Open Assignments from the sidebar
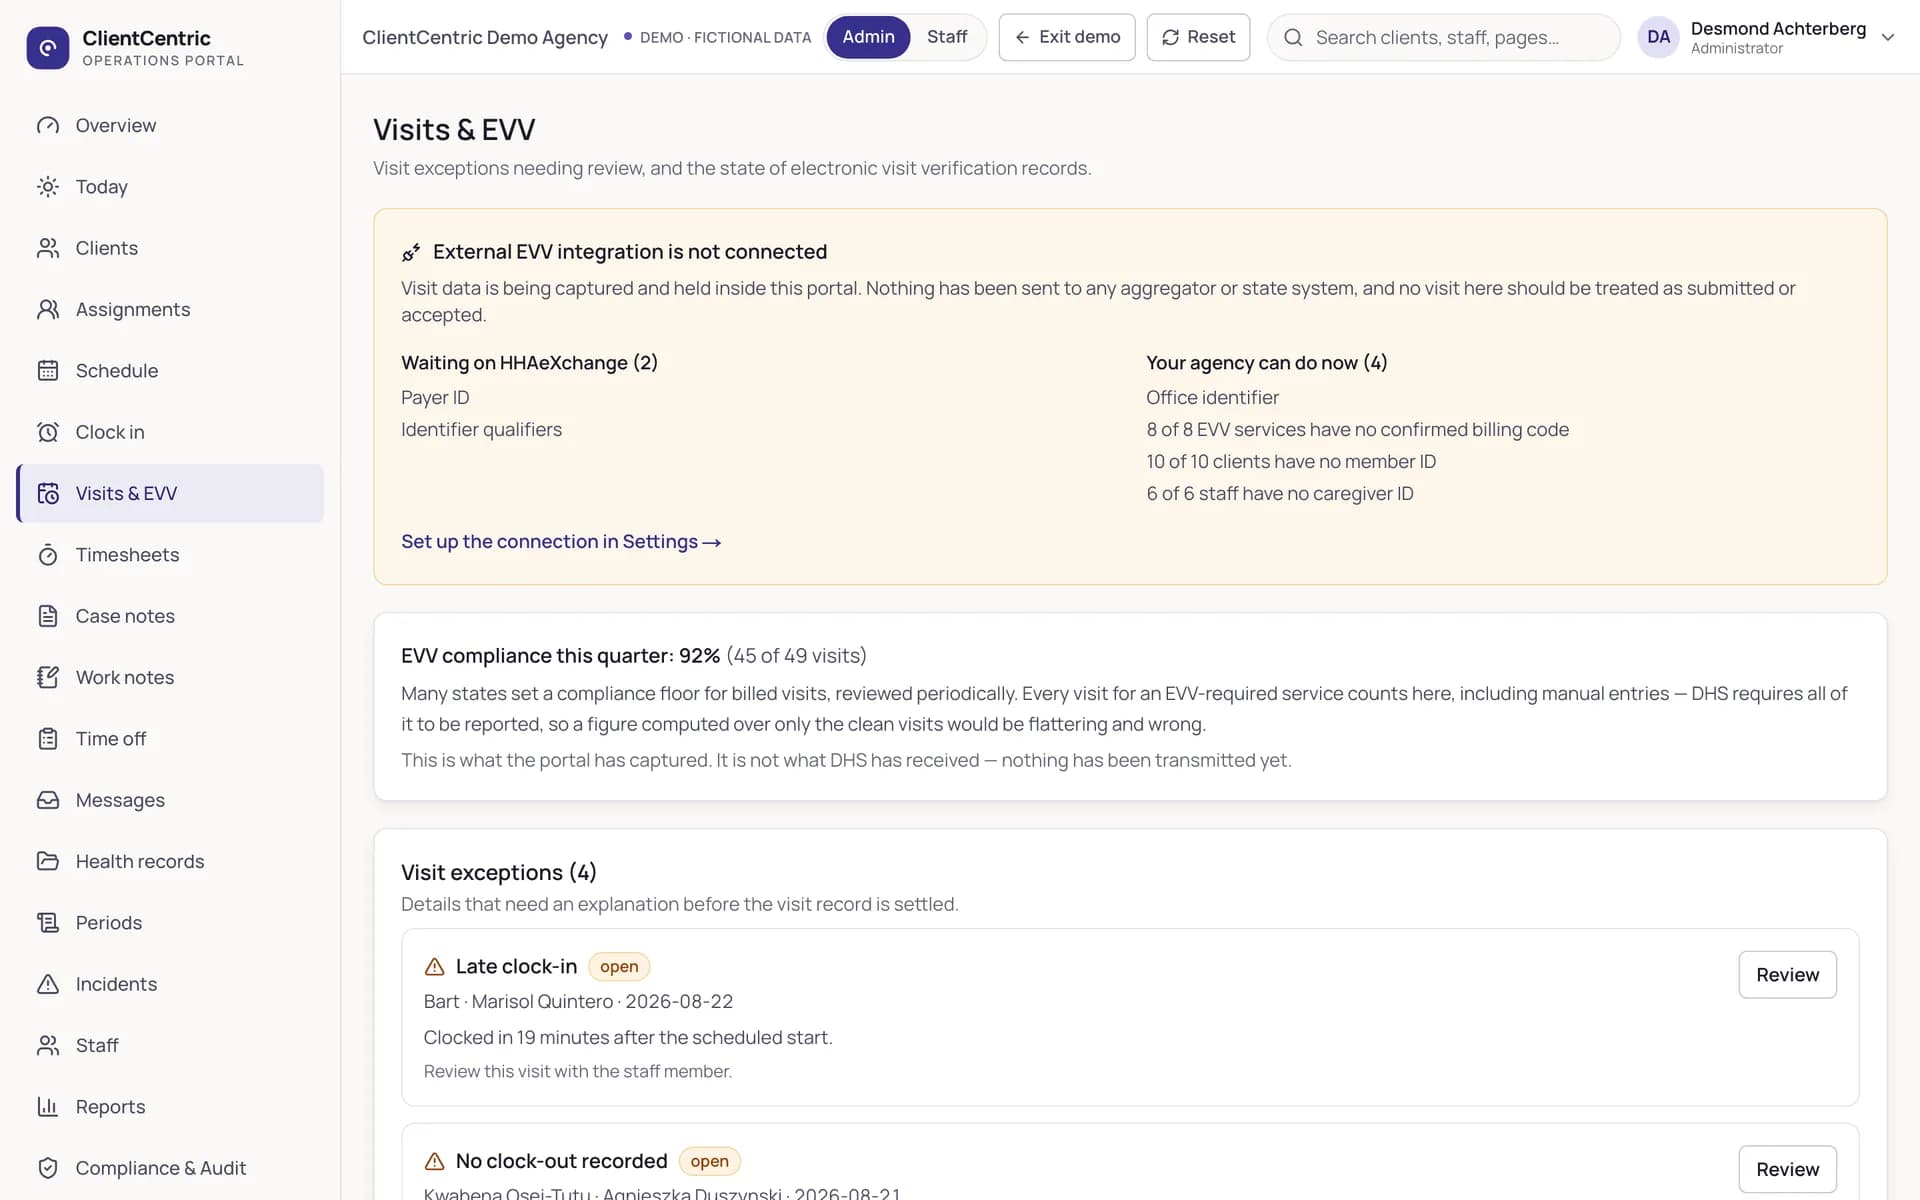This screenshot has width=1920, height=1200. (x=170, y=309)
